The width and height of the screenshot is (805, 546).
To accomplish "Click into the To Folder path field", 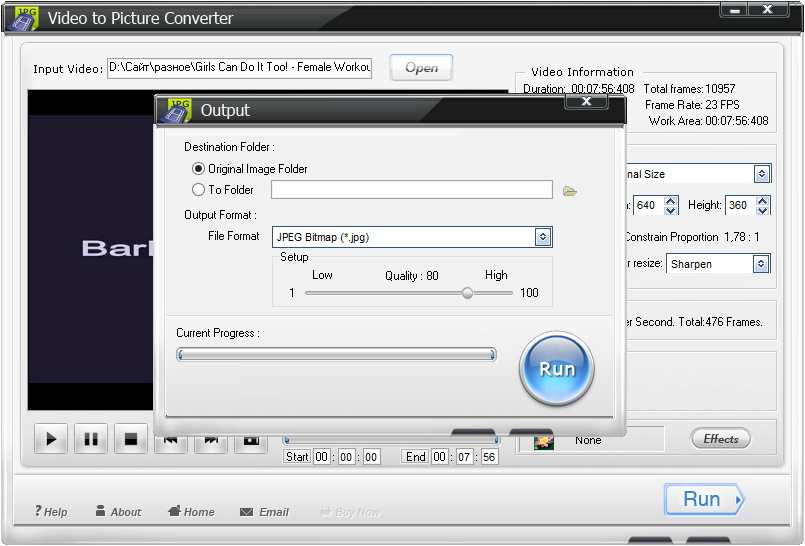I will pos(411,190).
